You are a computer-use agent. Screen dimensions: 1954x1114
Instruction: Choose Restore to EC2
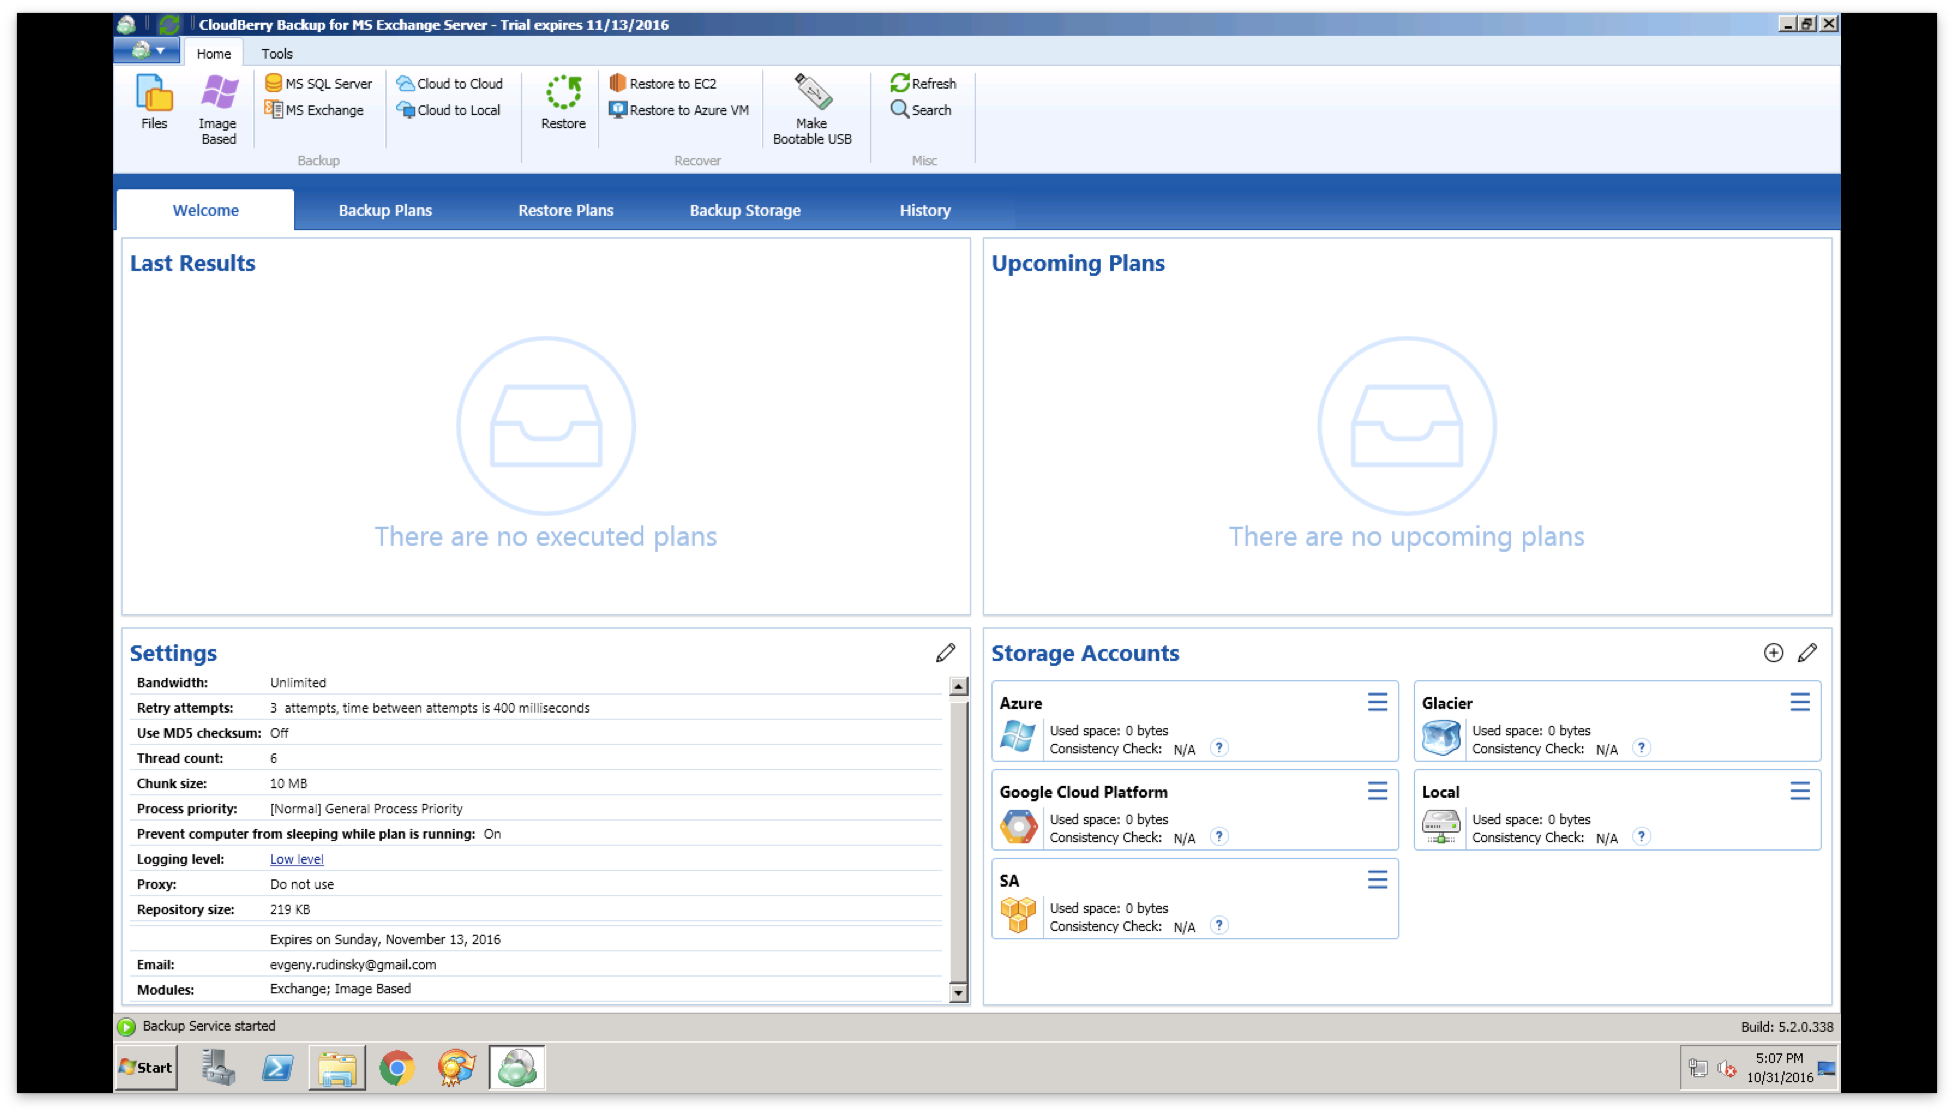click(x=663, y=84)
